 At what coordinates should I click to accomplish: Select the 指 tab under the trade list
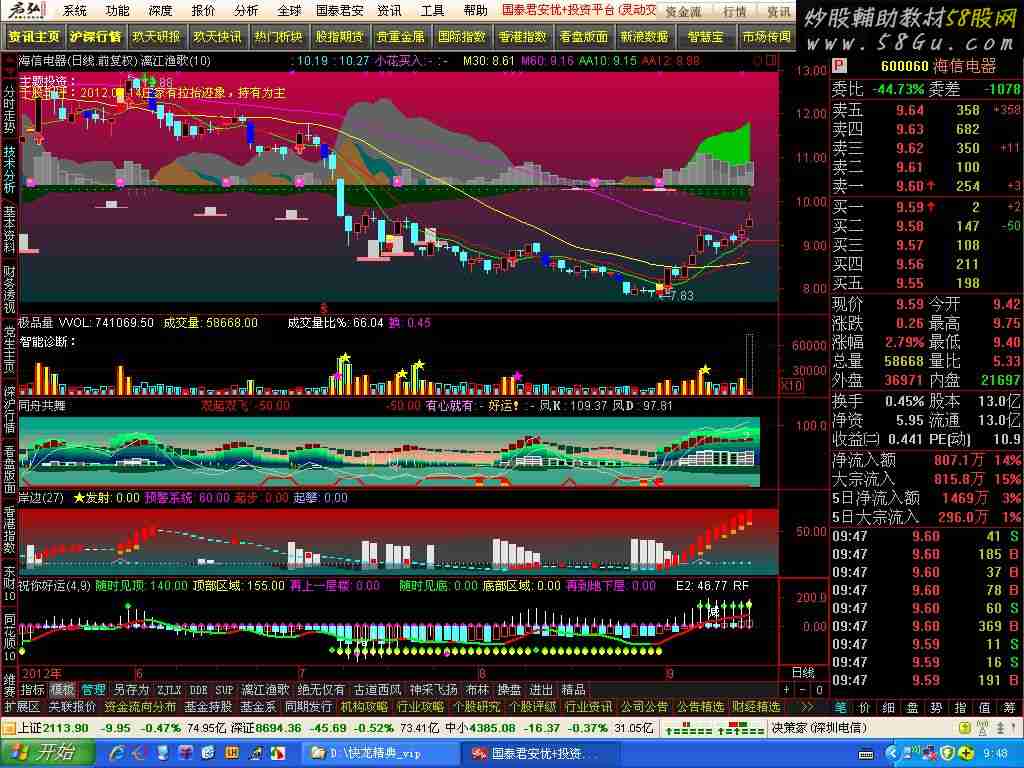(961, 707)
